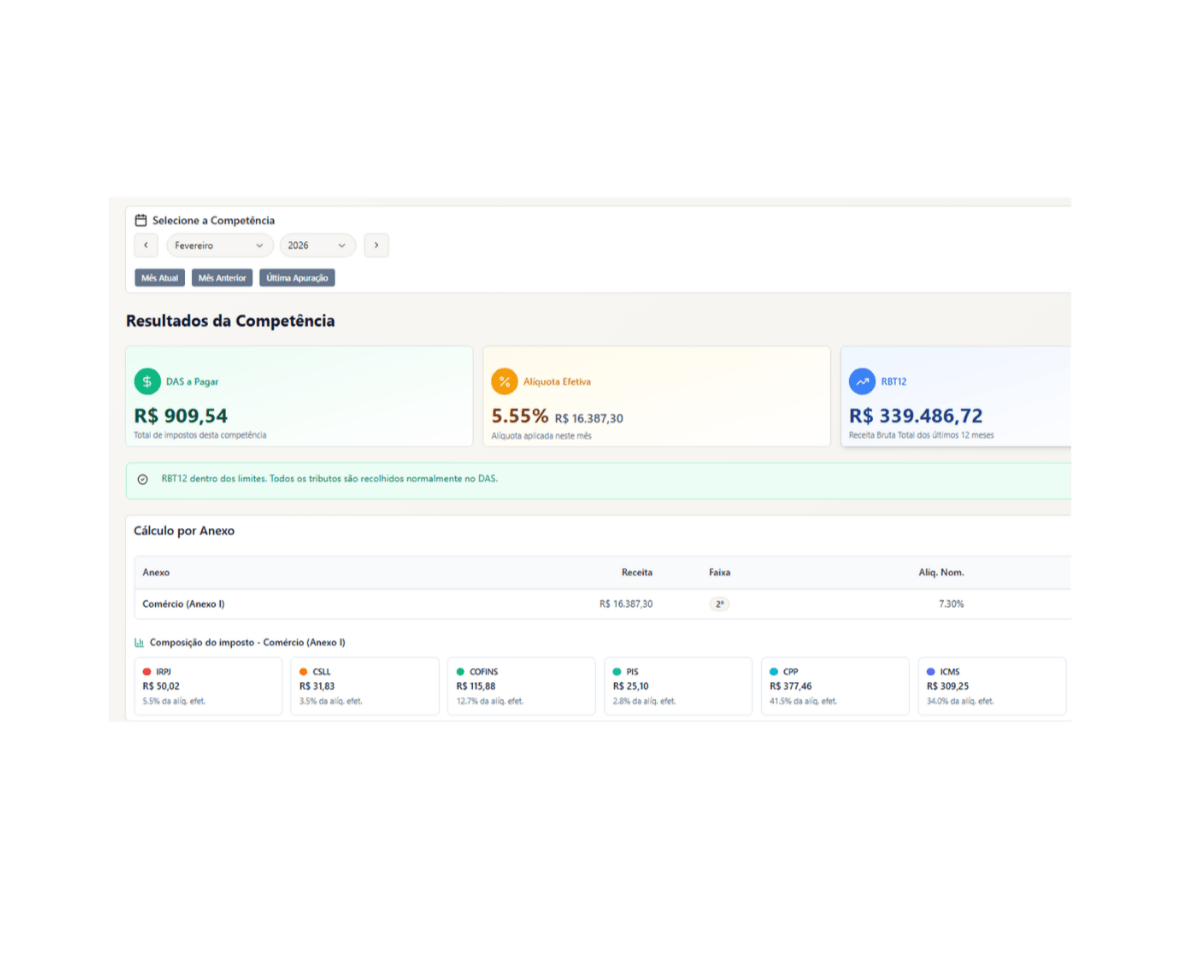The image size is (1200, 960).
Task: Select the Resultados da Competência heading
Action: (230, 321)
